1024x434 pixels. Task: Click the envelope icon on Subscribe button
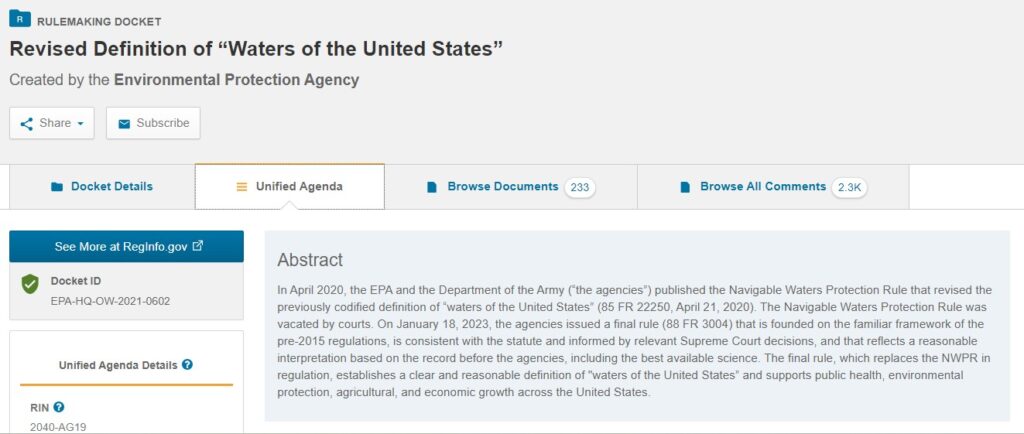124,123
